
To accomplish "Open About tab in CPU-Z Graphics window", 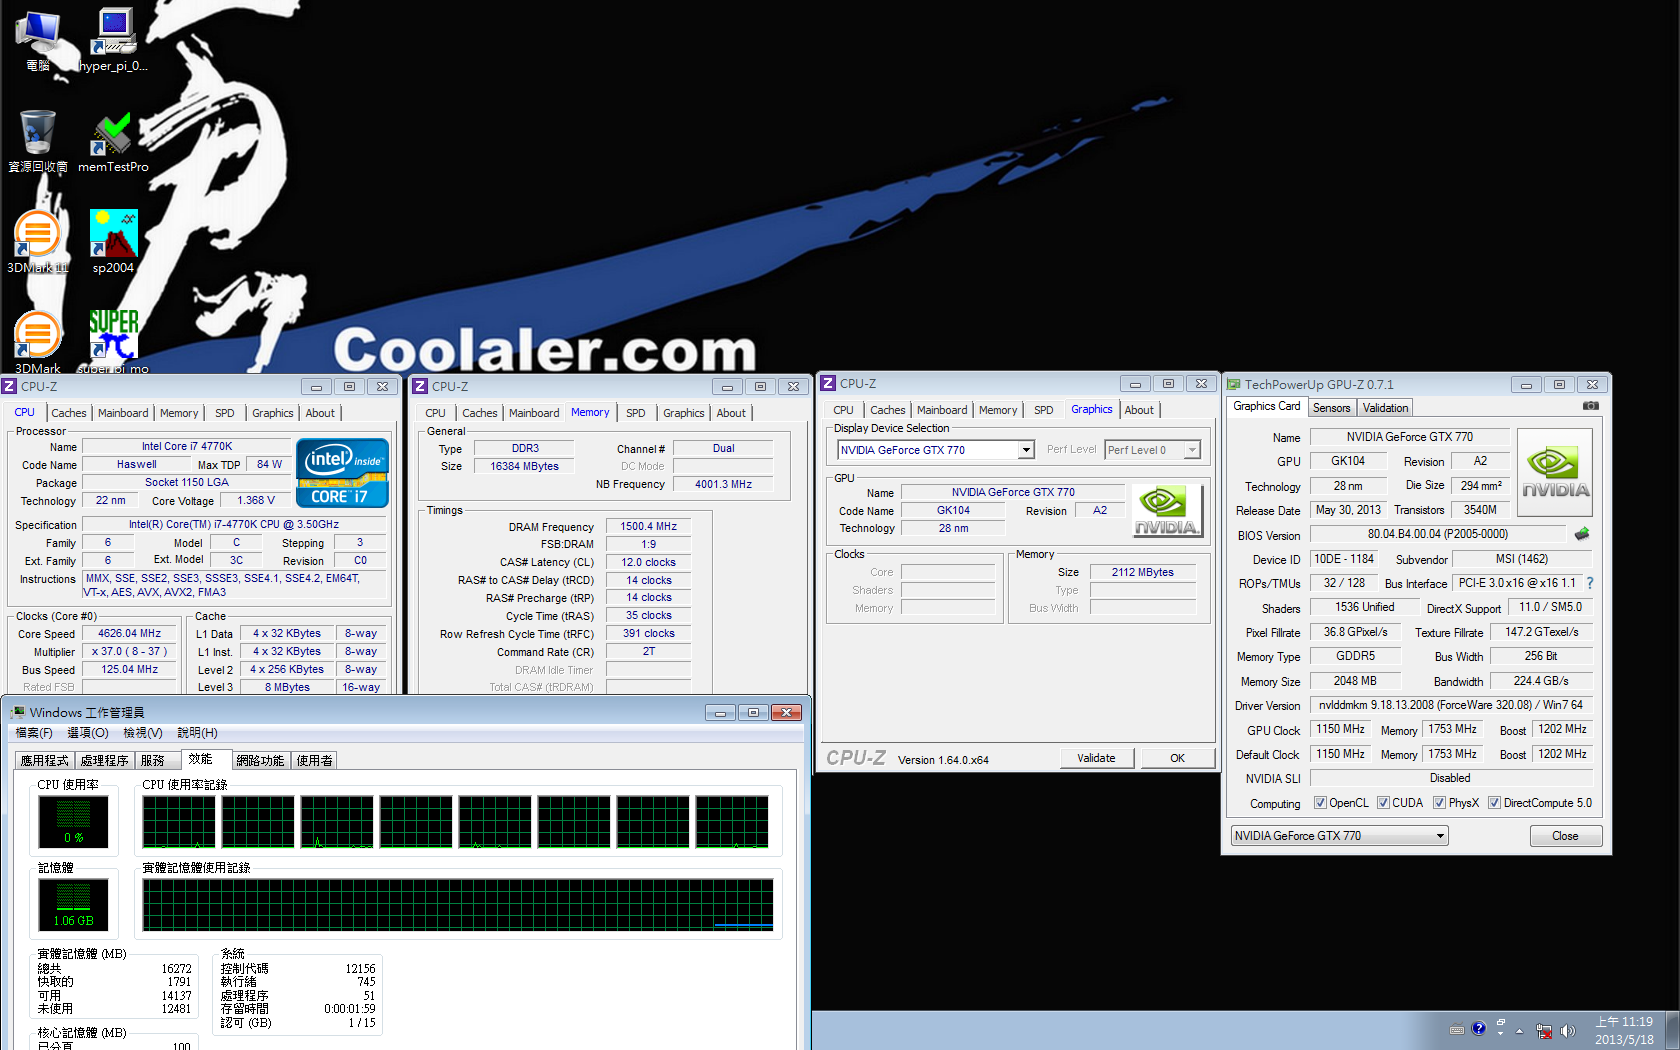I will click(x=1139, y=410).
